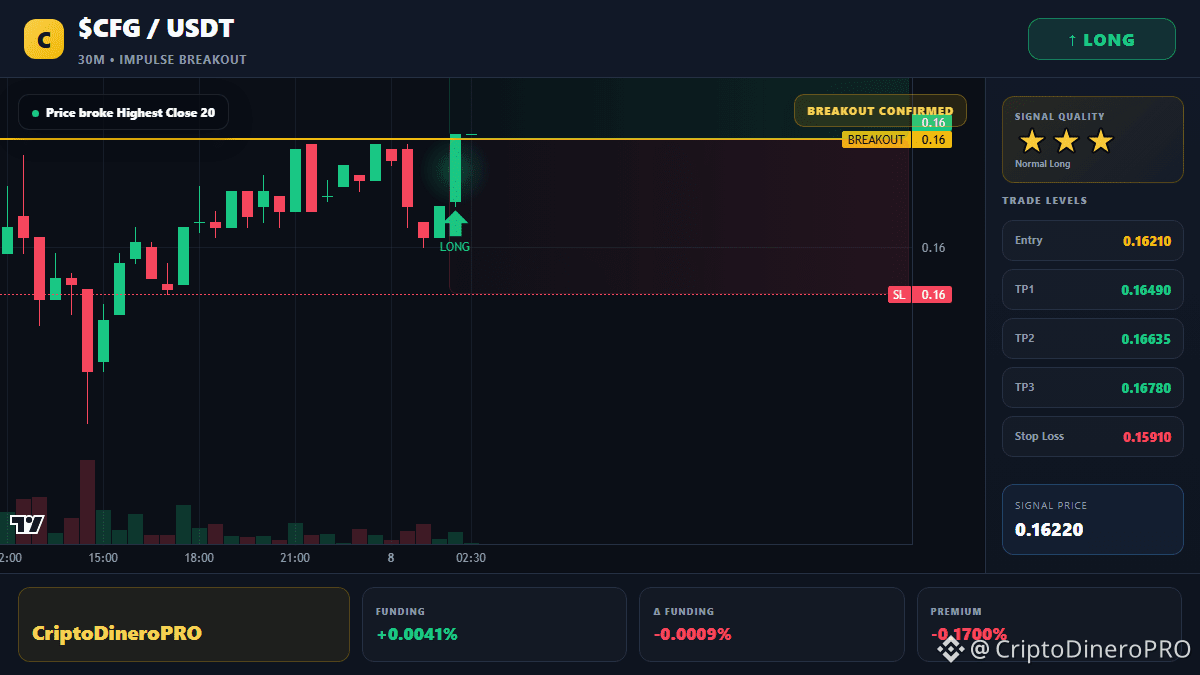Click the yellow CFG coin logo icon

pyautogui.click(x=43, y=40)
